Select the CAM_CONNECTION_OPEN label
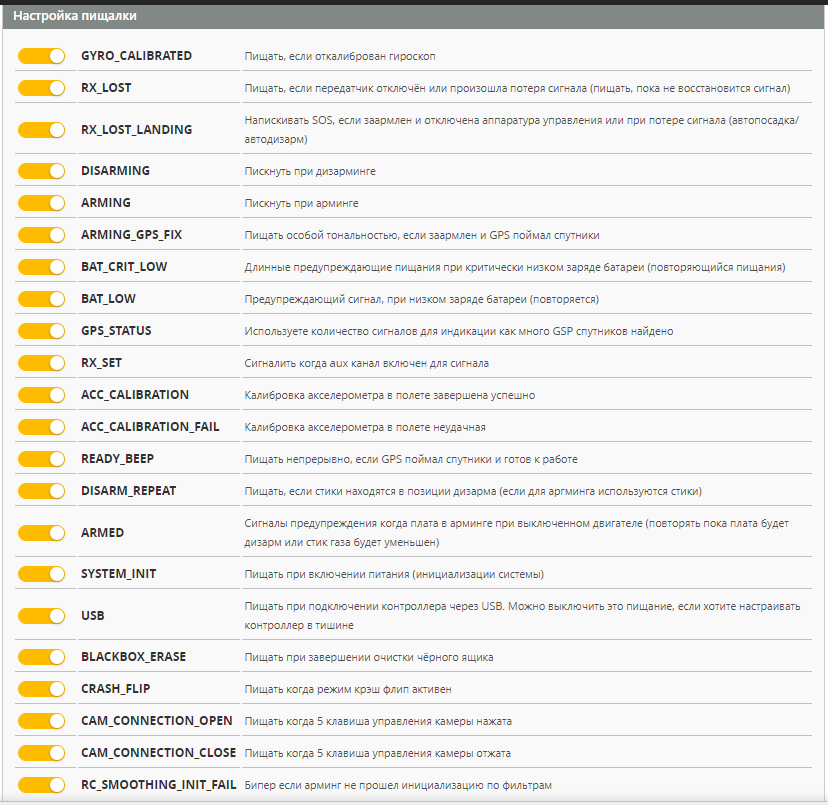 click(x=157, y=721)
